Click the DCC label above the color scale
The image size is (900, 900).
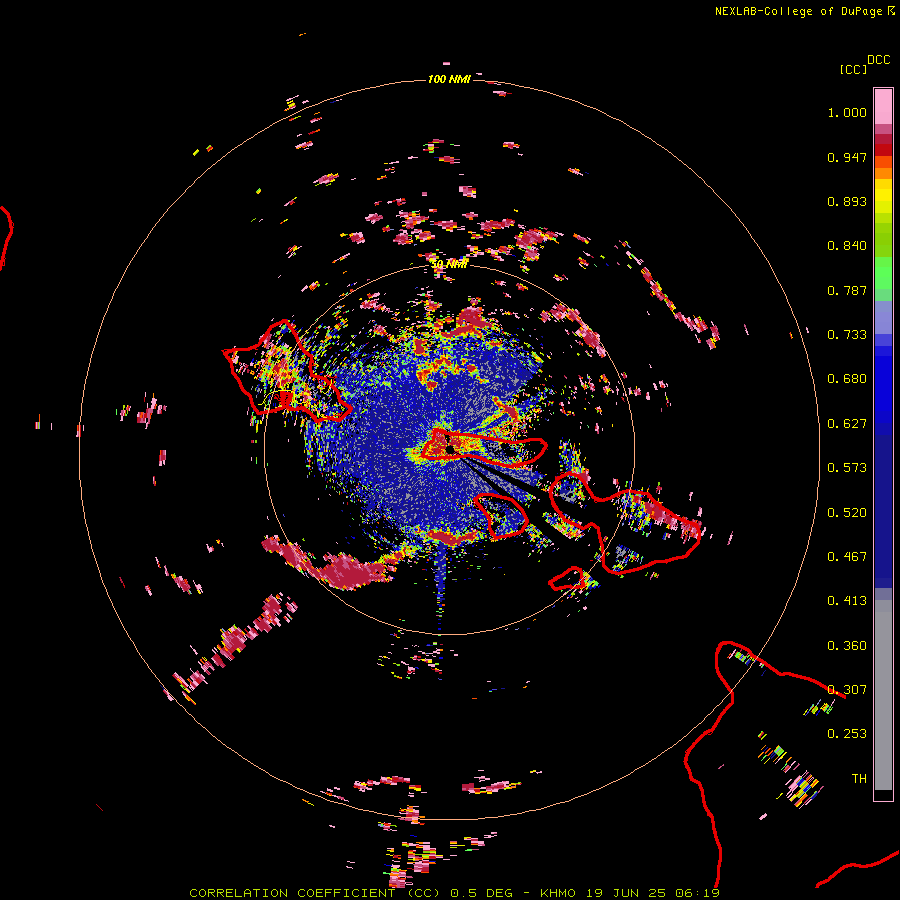(x=878, y=60)
